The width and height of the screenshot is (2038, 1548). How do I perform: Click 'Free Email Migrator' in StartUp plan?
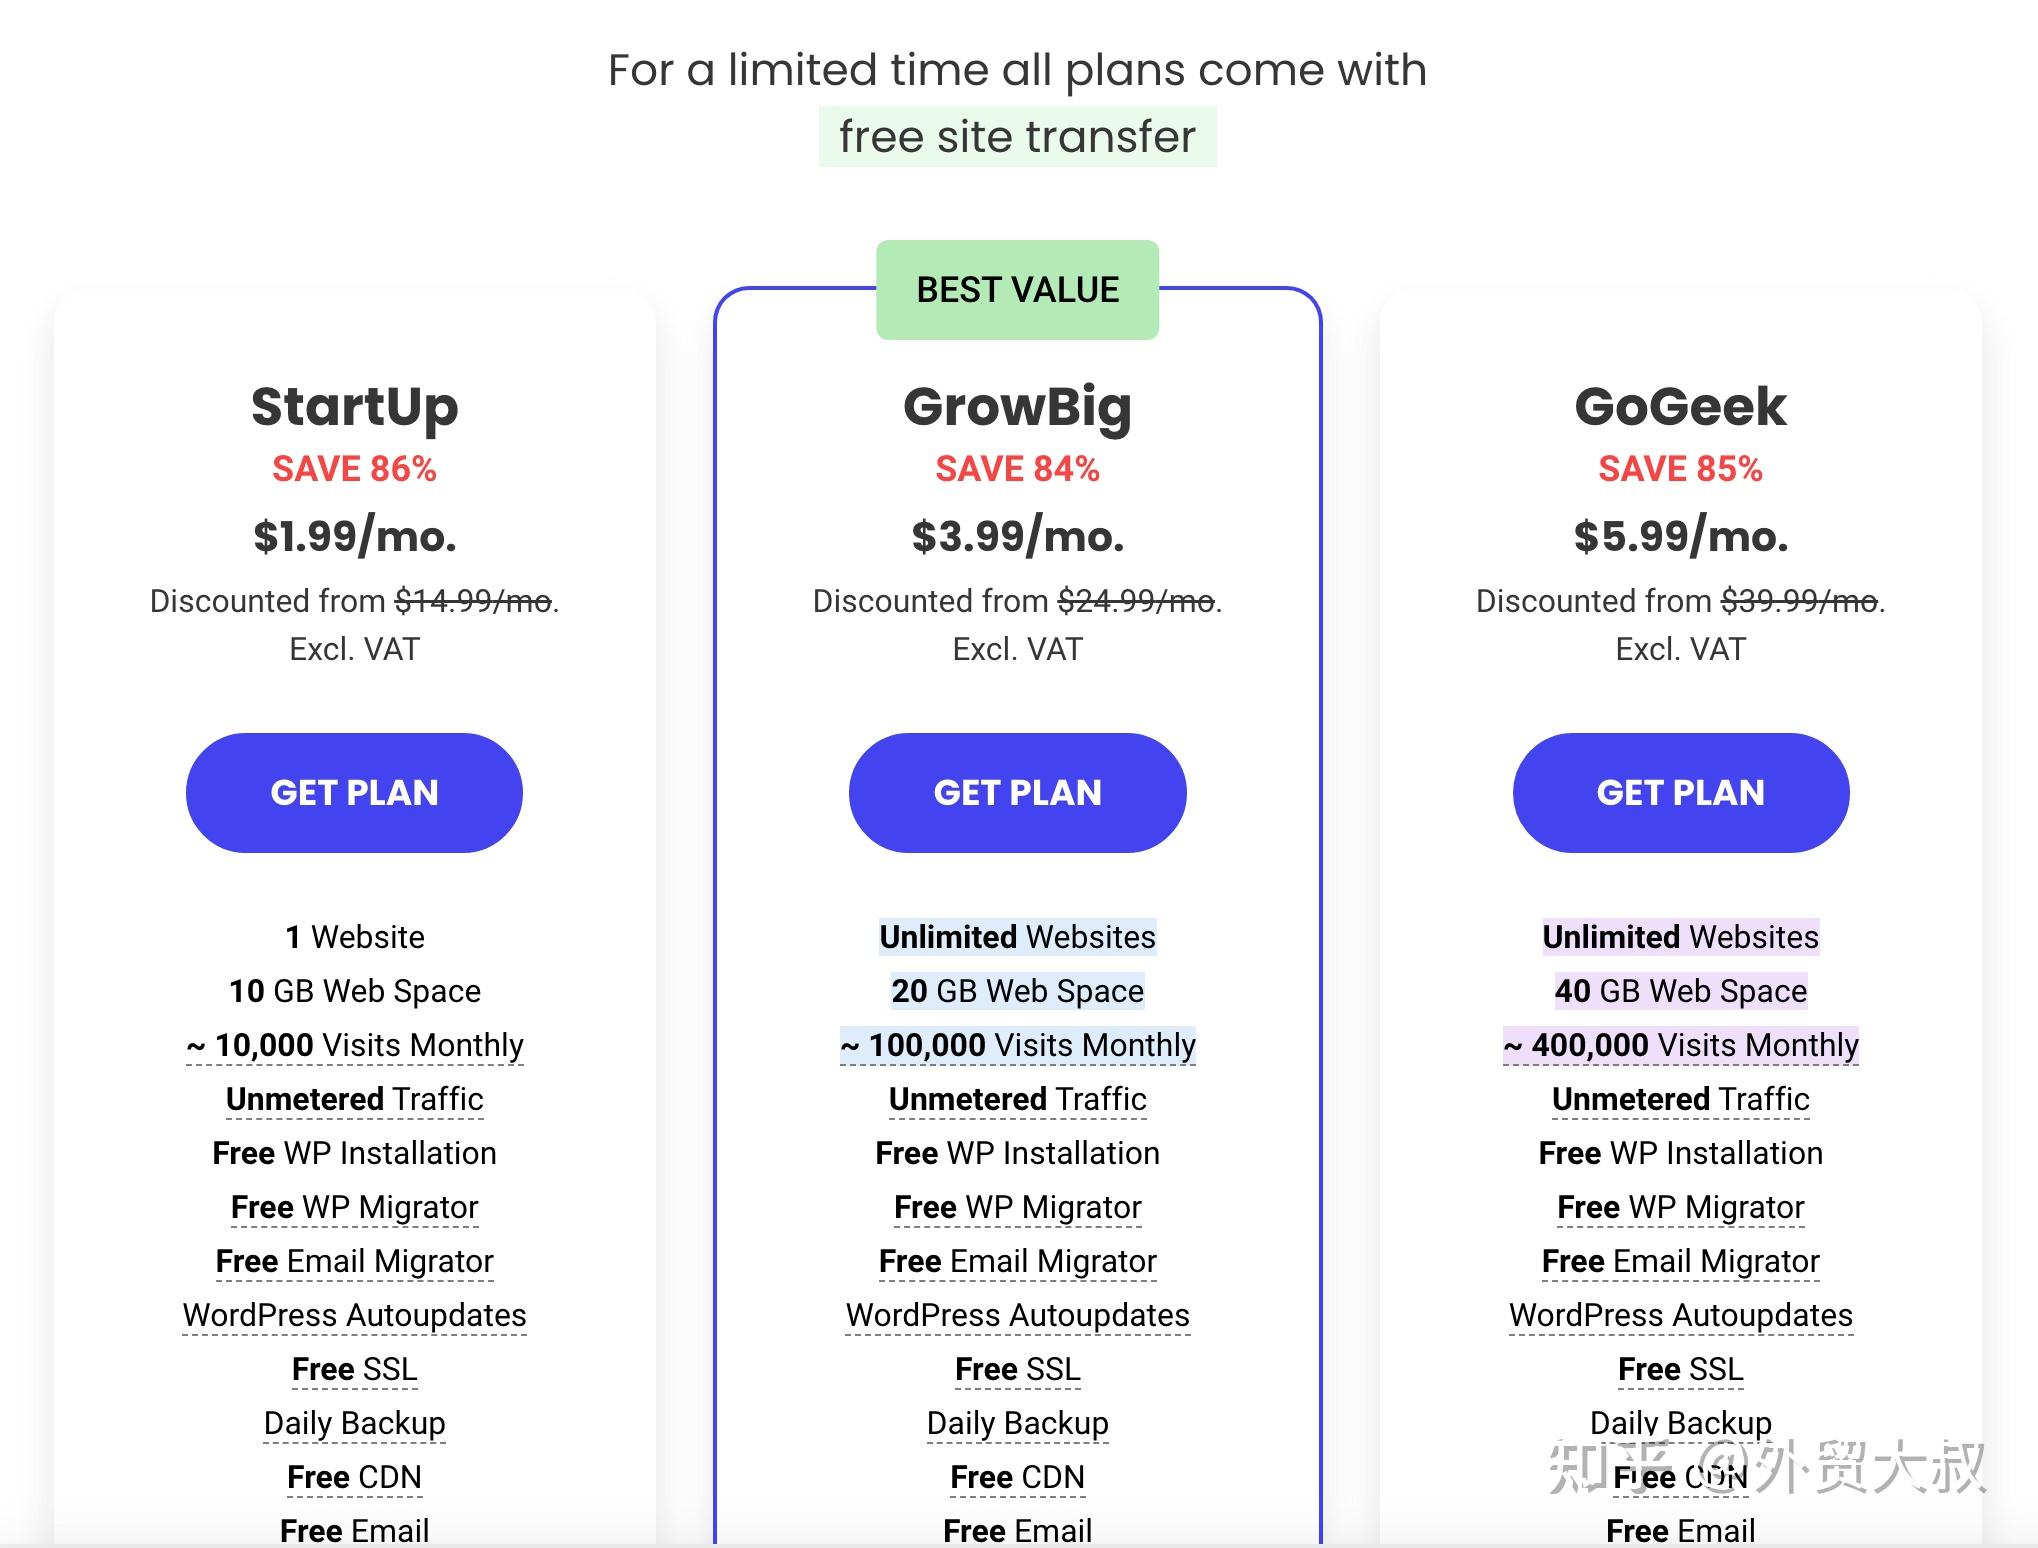click(354, 1261)
